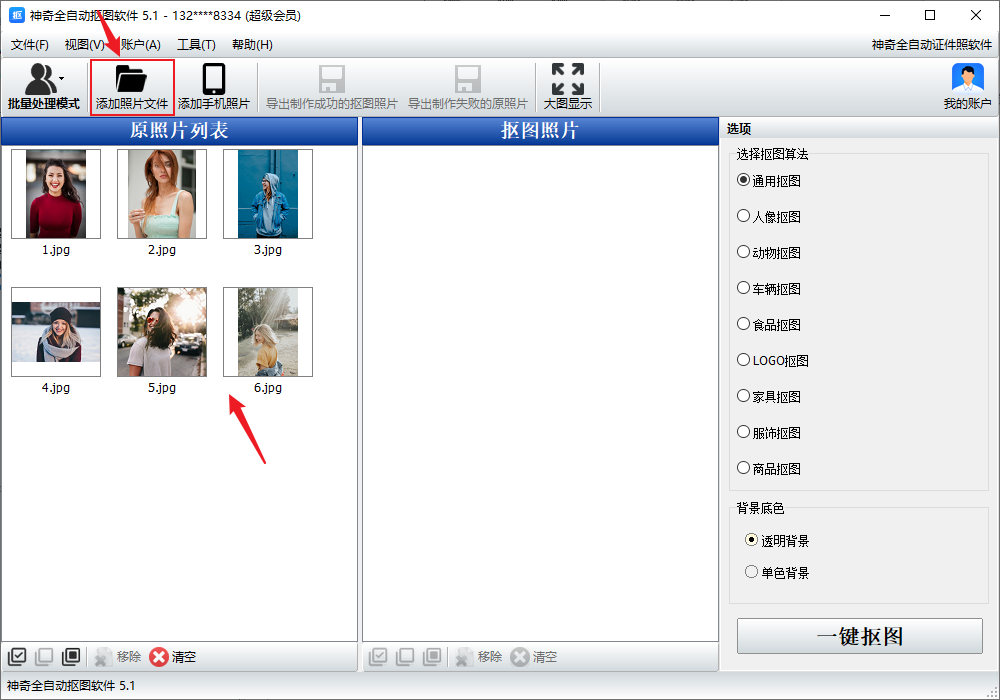Select the portrait matting (人像抠图) option

click(x=743, y=216)
